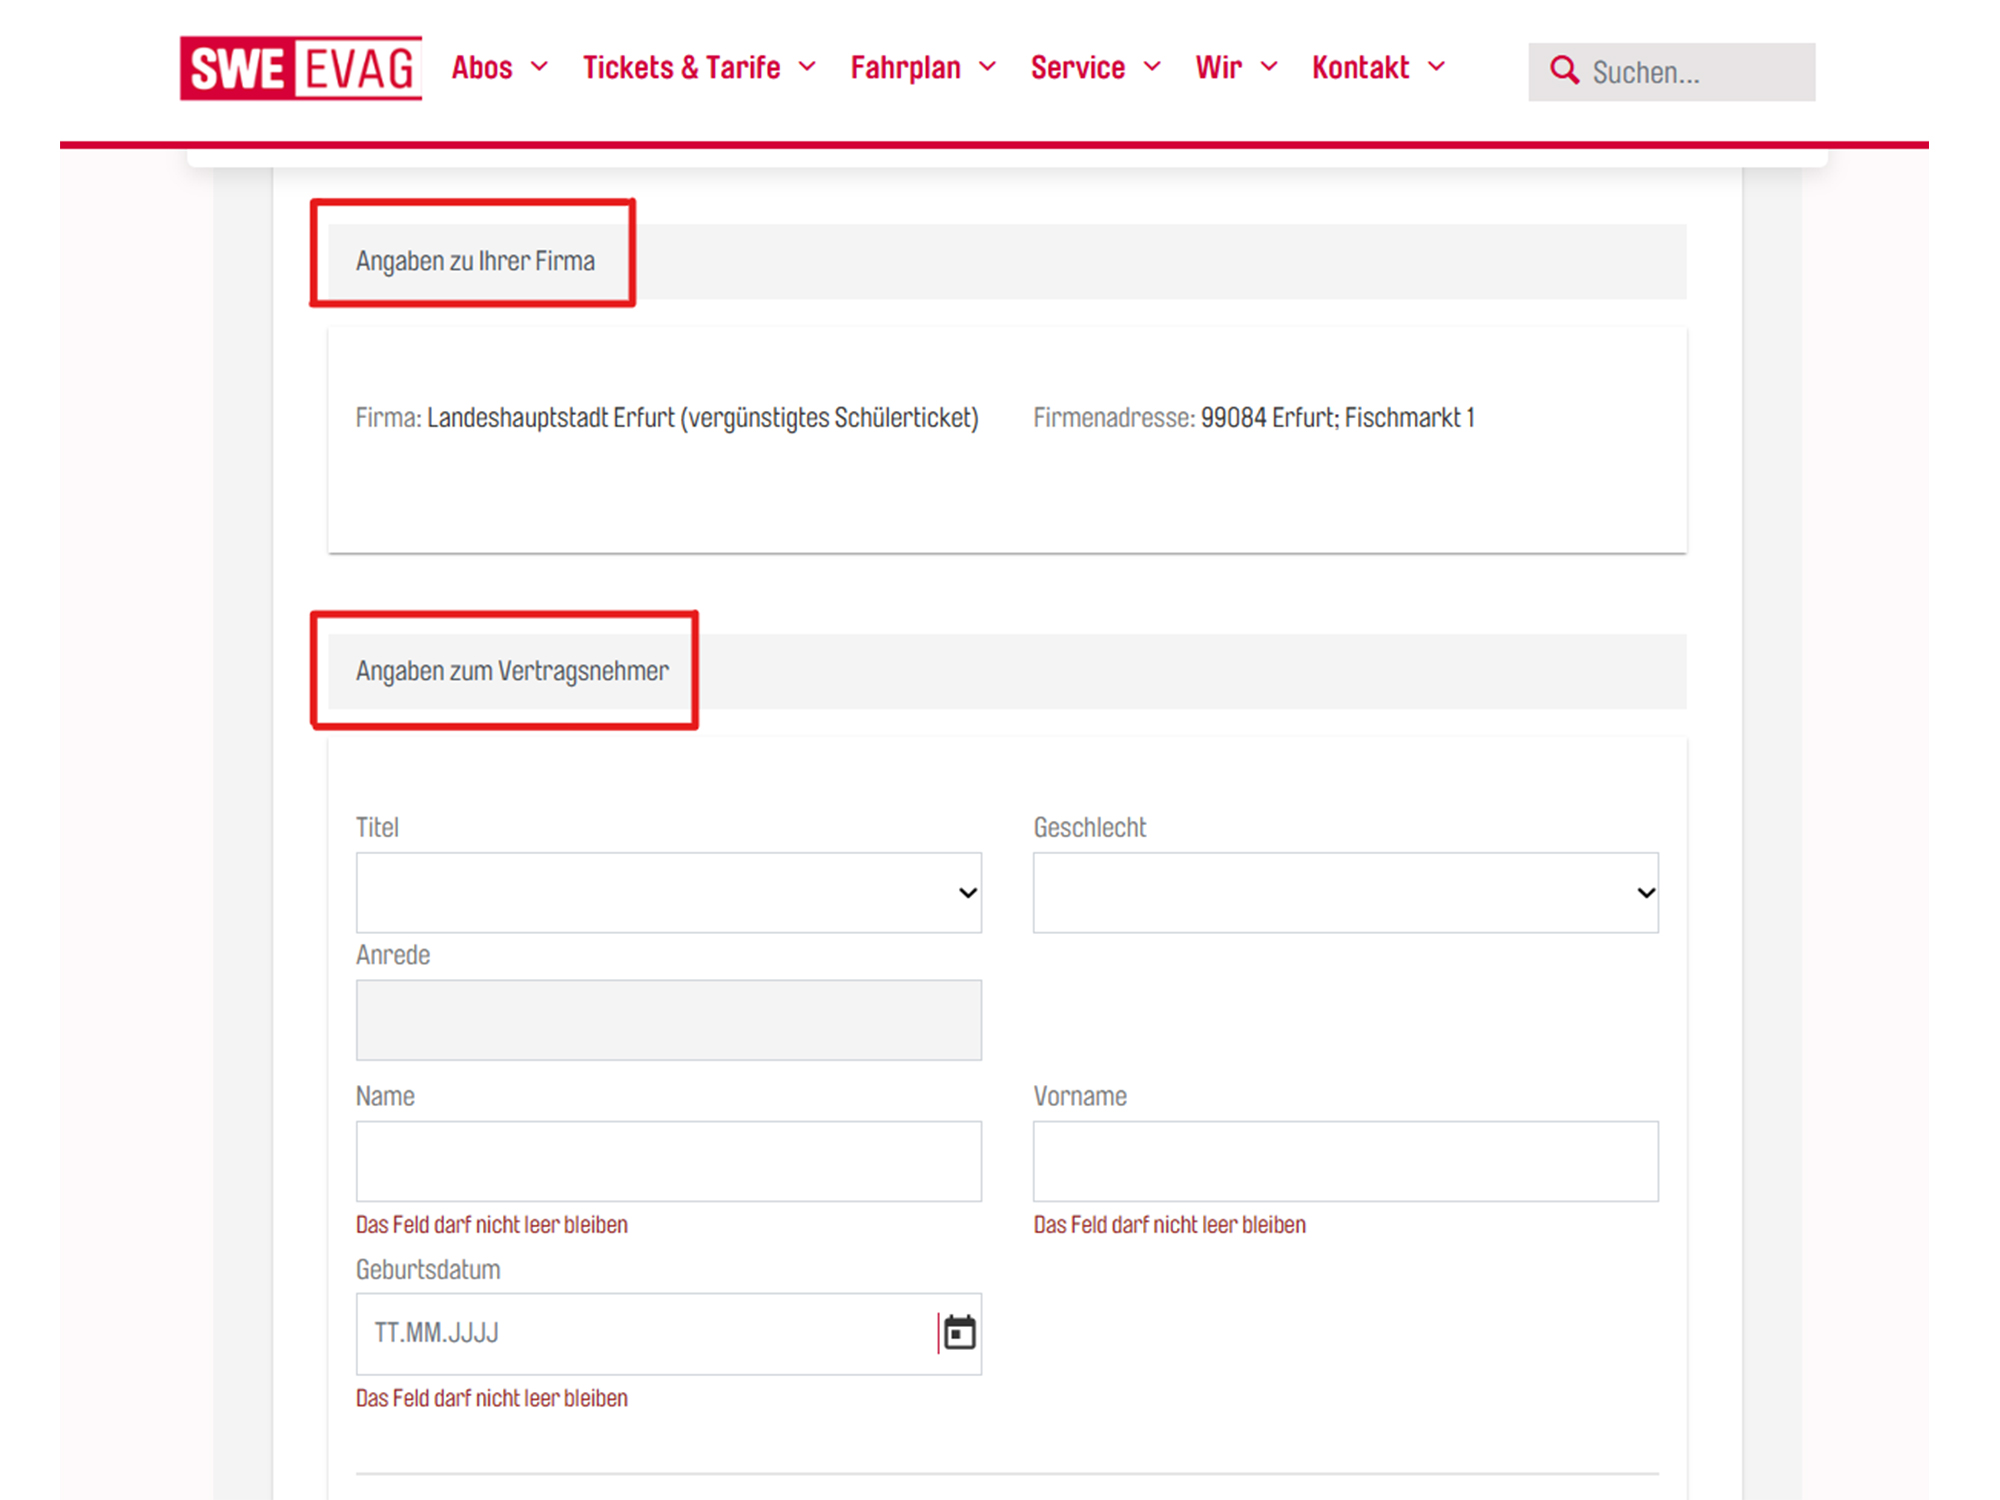The height and width of the screenshot is (1500, 2000).
Task: Click the Anrede field
Action: click(x=668, y=1020)
